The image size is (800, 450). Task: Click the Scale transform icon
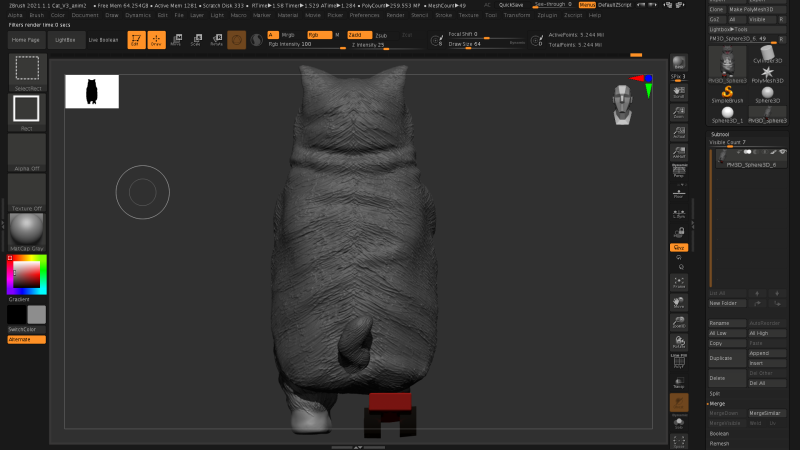click(x=196, y=40)
